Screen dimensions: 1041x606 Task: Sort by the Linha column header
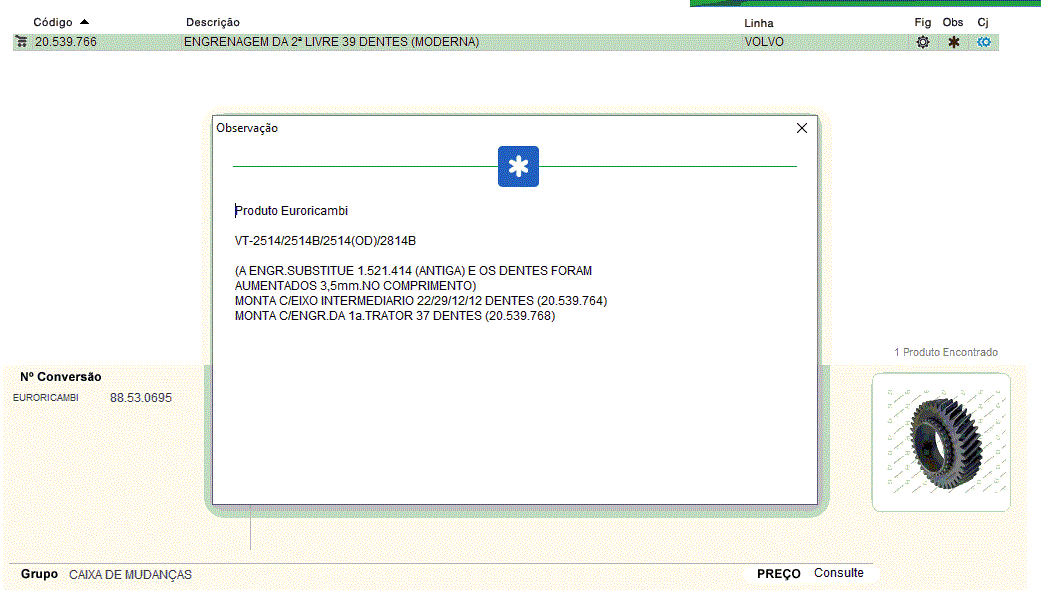(758, 23)
